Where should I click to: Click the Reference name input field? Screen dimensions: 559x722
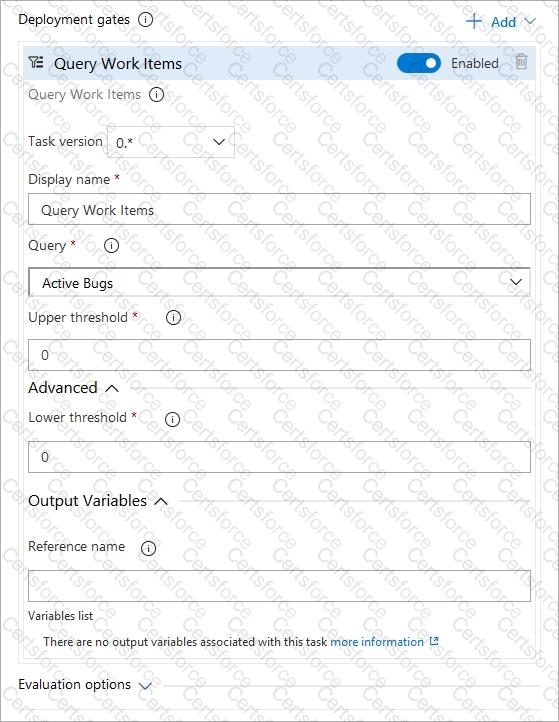(x=280, y=586)
